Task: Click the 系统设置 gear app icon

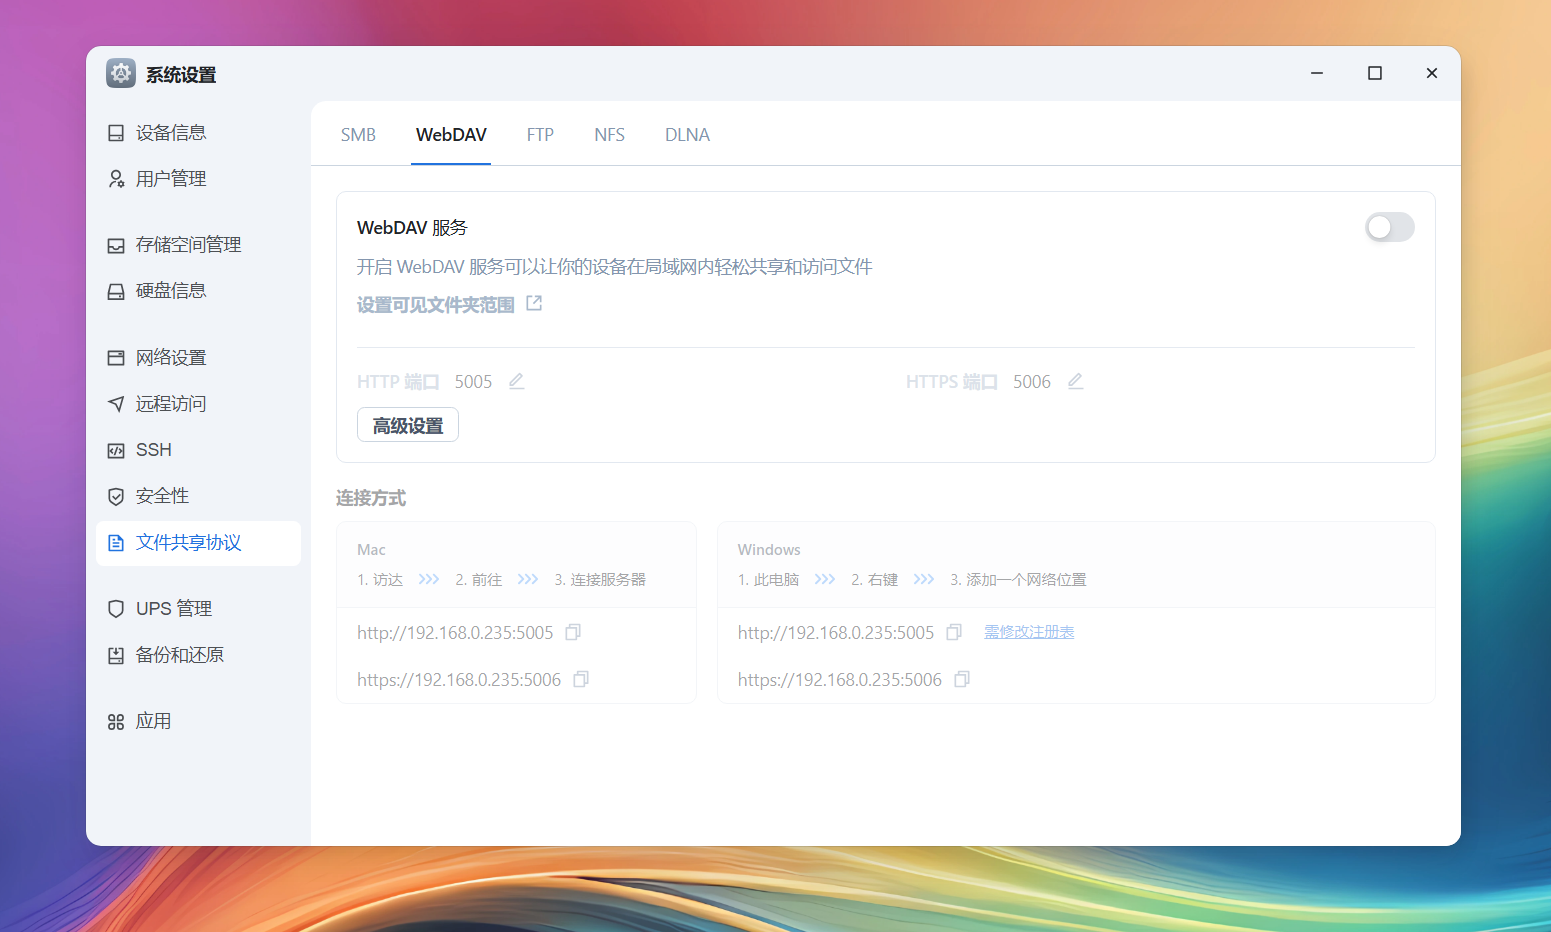Action: click(x=121, y=73)
